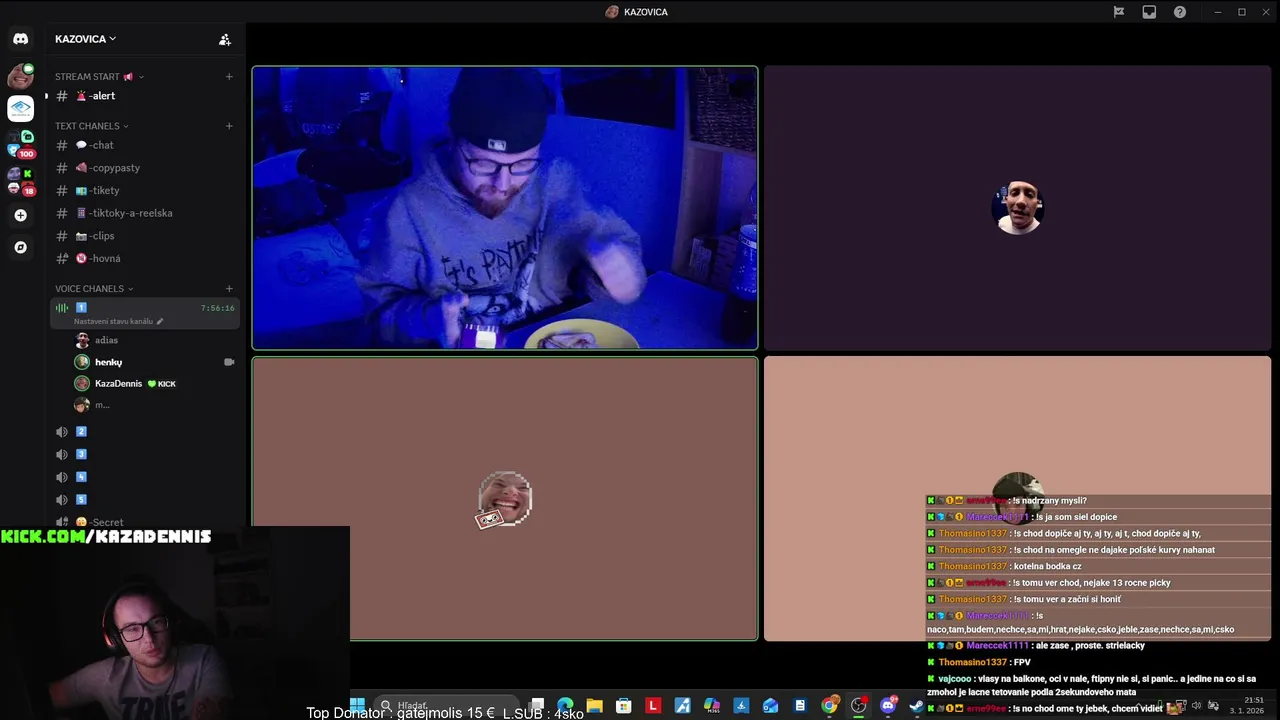Create channel in TEXT CHANELS category
Screen dimensions: 1280x720
coord(229,126)
